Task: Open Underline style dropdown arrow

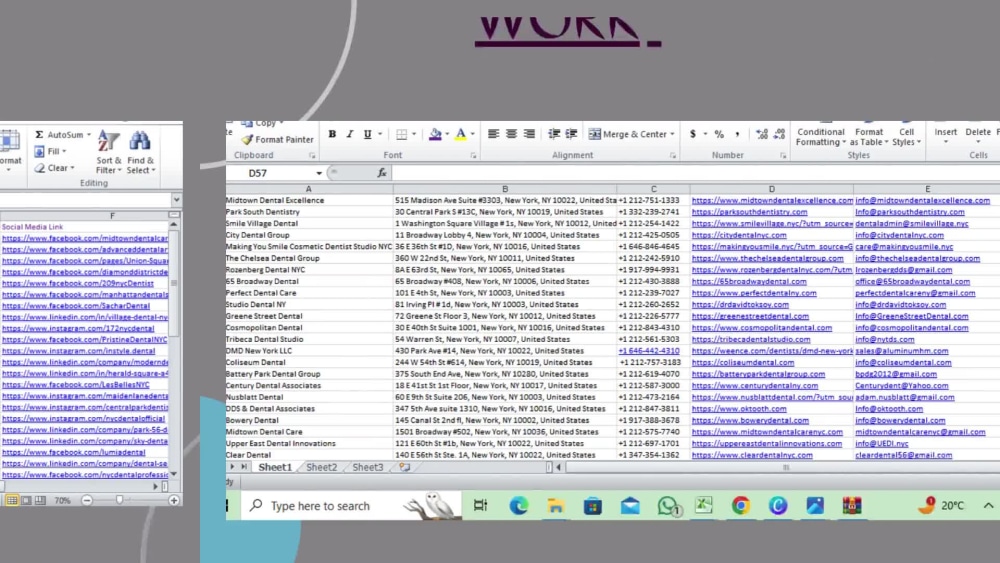Action: (380, 134)
